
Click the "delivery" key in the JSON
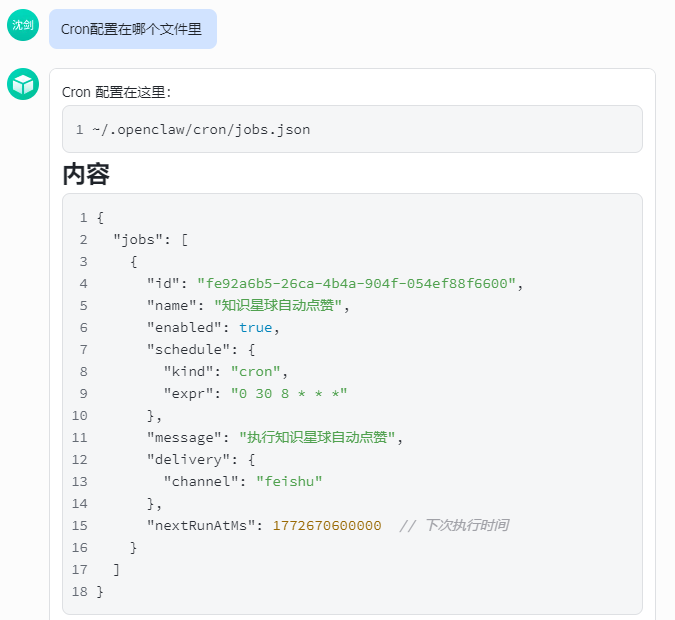point(188,459)
